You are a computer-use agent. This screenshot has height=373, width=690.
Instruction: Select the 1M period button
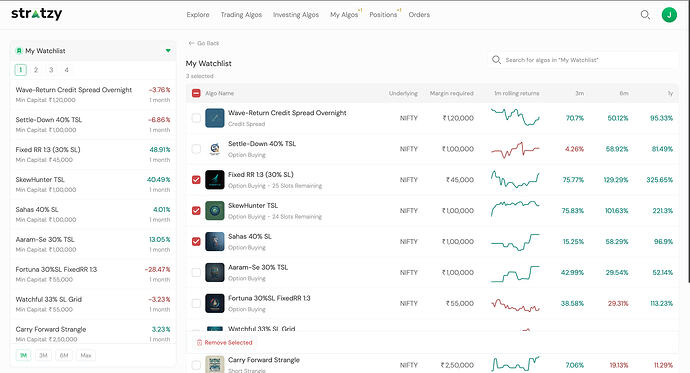point(24,355)
